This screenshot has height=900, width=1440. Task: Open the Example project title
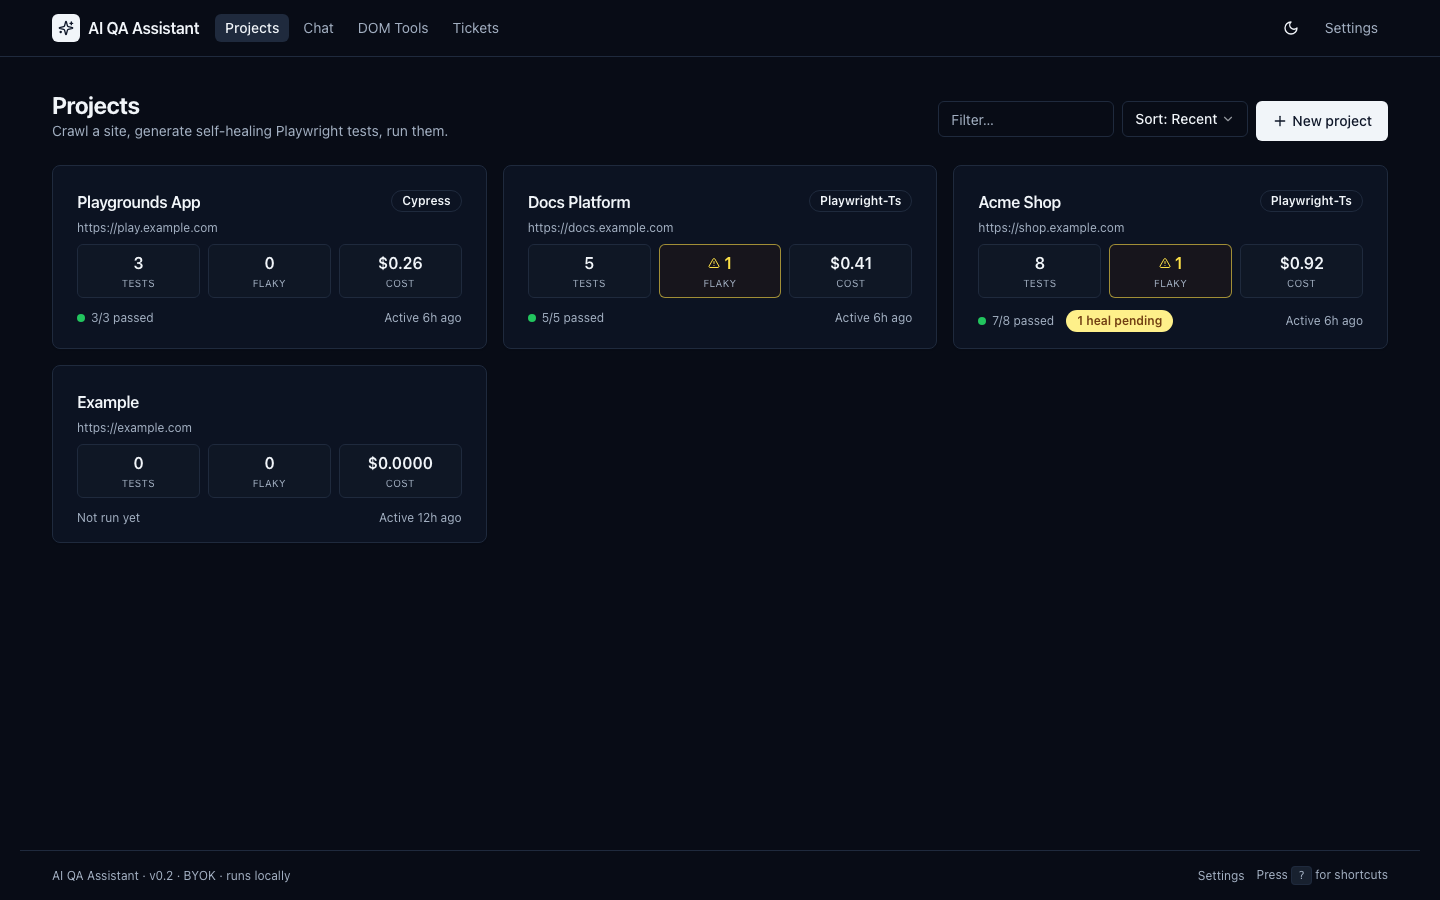pyautogui.click(x=108, y=402)
